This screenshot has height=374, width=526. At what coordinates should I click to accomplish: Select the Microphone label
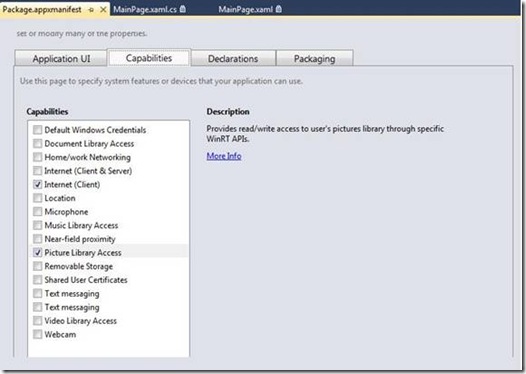(x=66, y=212)
